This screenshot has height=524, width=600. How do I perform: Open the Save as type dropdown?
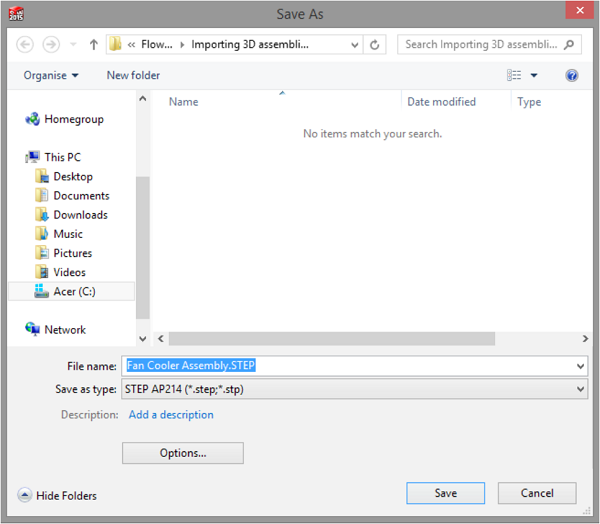(x=354, y=389)
